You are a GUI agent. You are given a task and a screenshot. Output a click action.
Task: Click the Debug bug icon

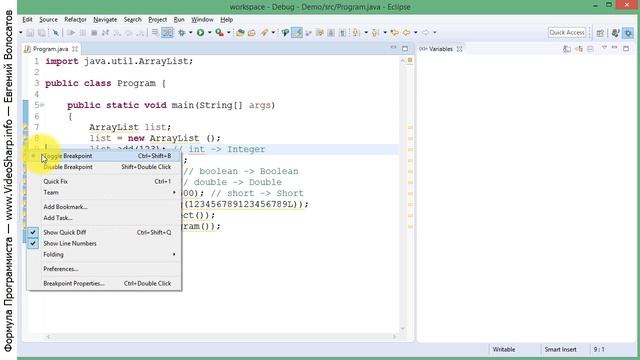(x=182, y=33)
